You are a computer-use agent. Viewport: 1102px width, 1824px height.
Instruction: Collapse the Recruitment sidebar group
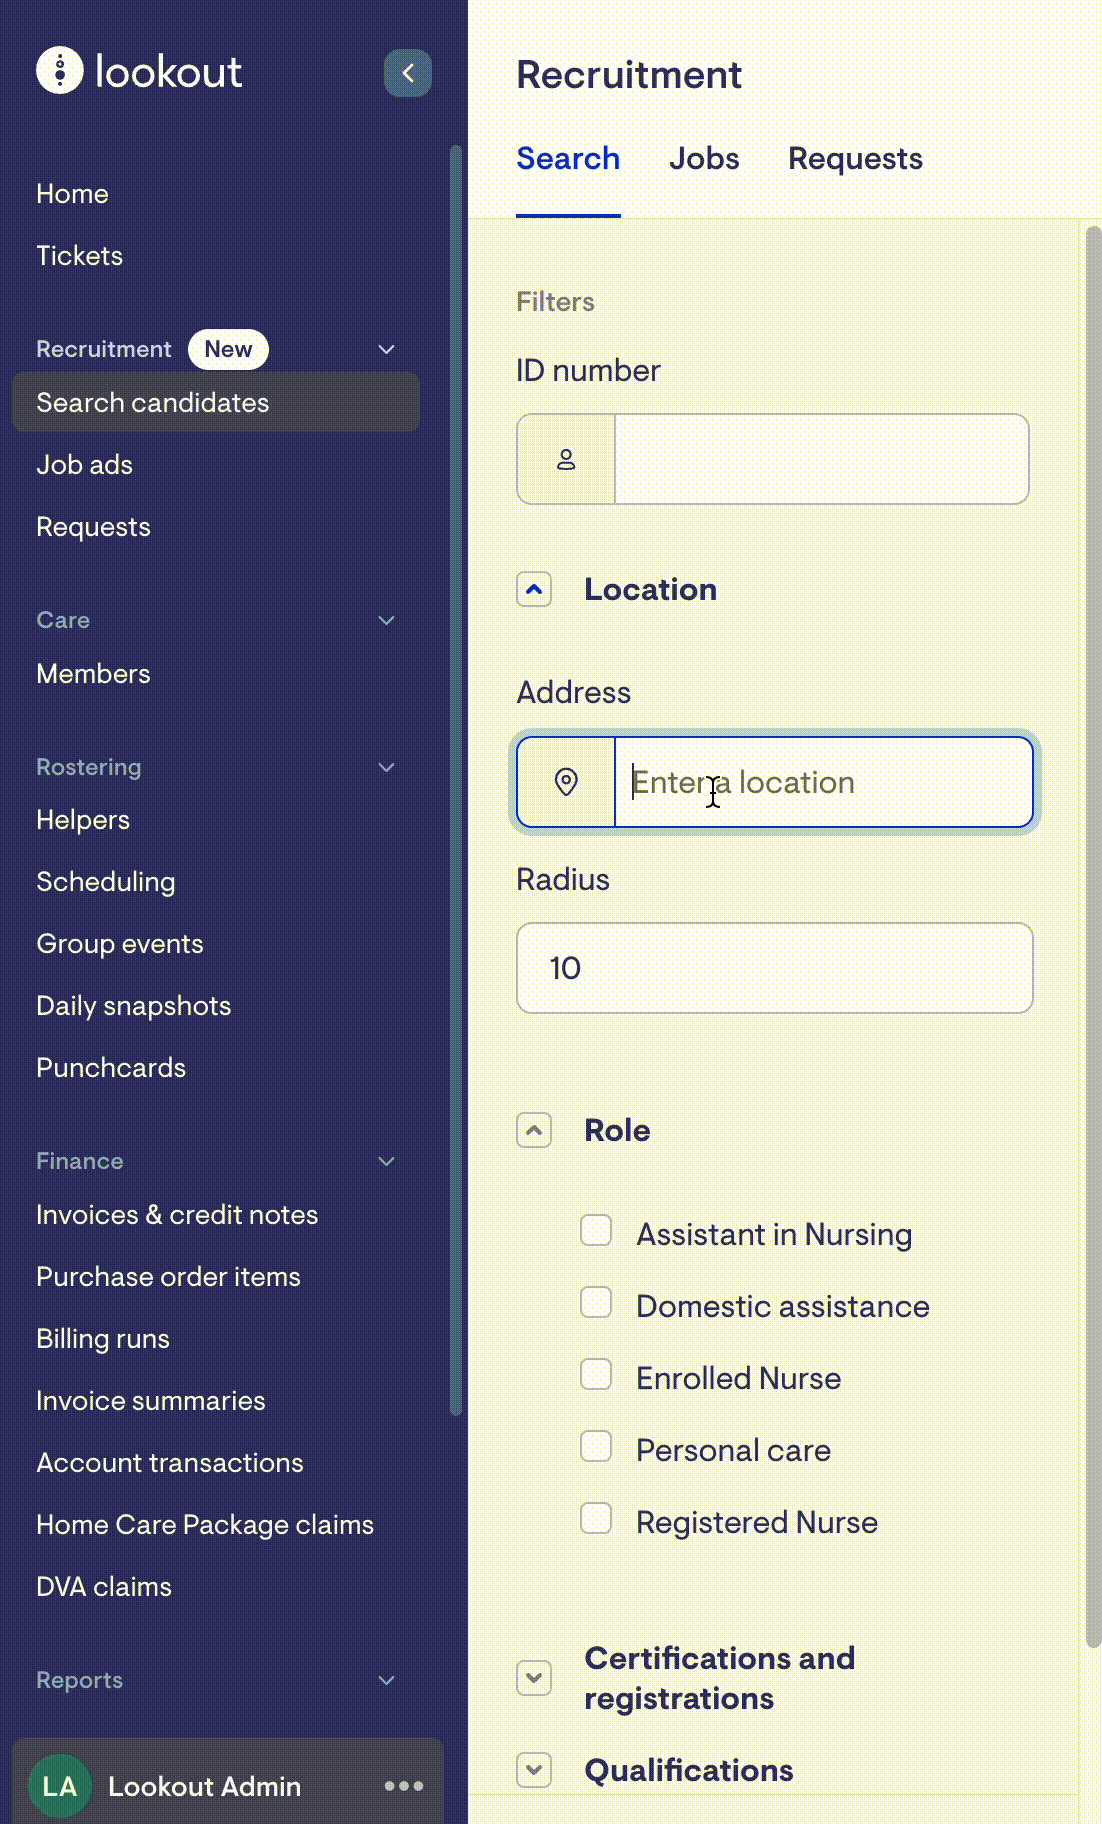387,349
